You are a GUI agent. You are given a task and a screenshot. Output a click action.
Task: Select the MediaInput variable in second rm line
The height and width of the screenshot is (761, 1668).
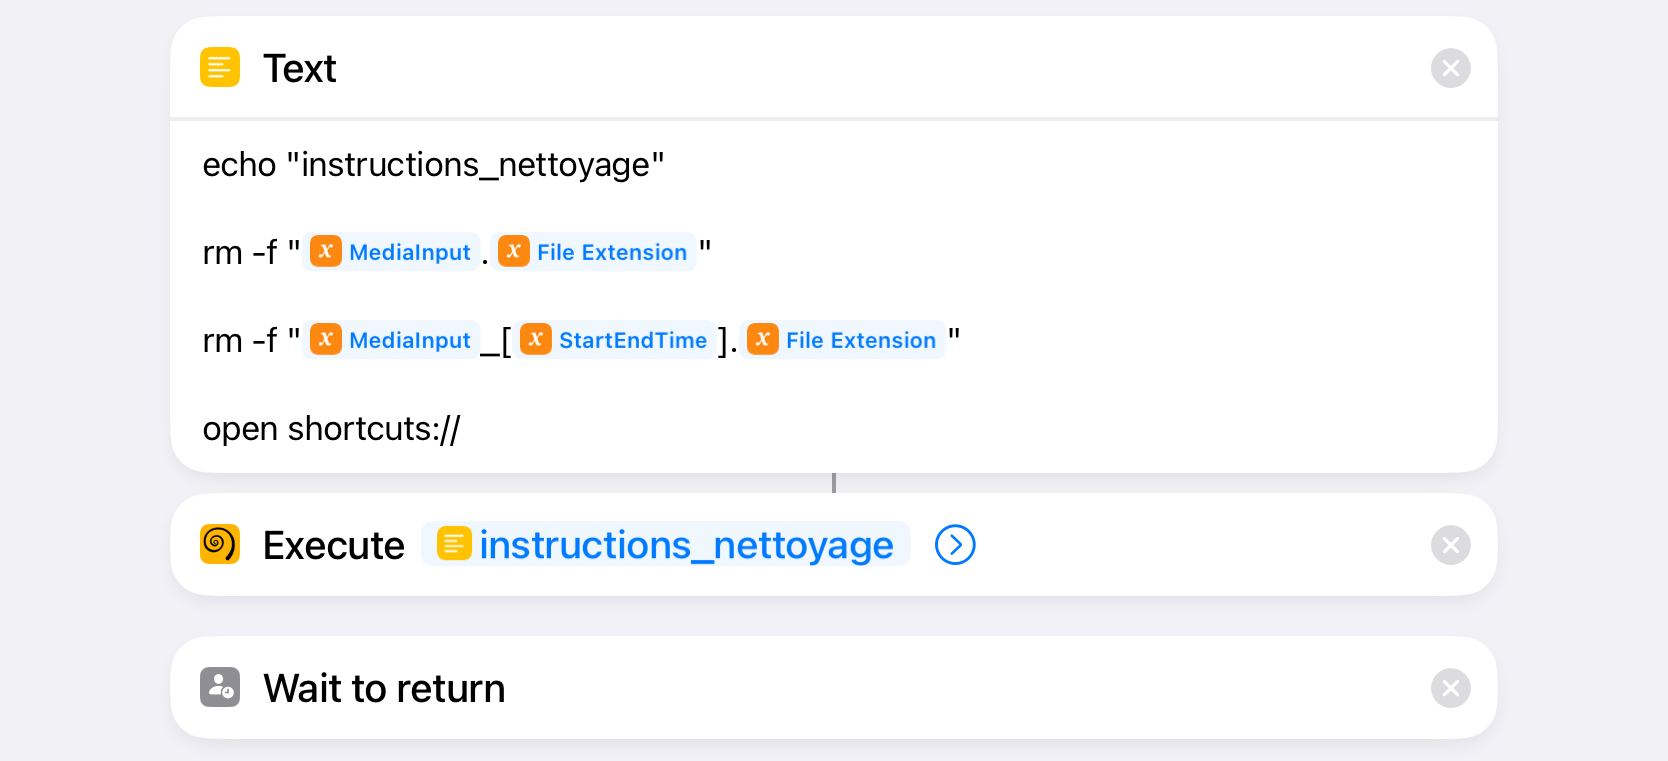pyautogui.click(x=409, y=340)
